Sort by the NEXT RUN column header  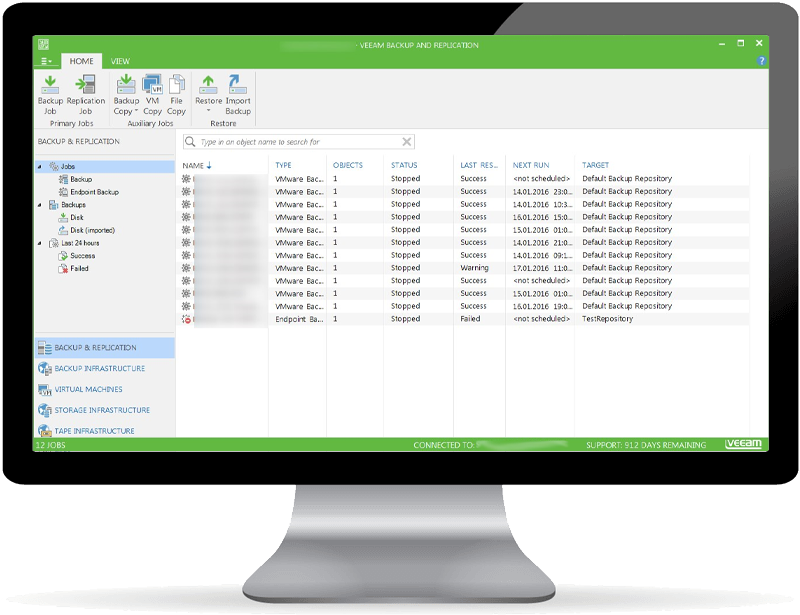click(531, 165)
